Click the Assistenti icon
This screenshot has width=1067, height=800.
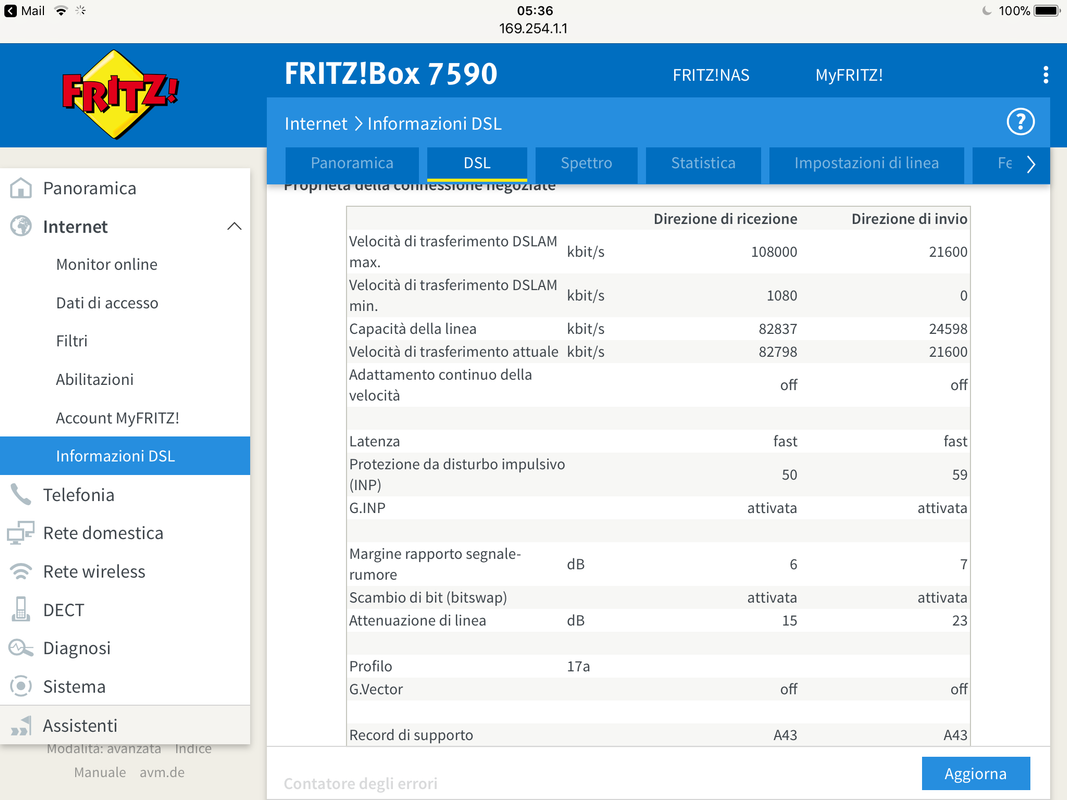21,725
